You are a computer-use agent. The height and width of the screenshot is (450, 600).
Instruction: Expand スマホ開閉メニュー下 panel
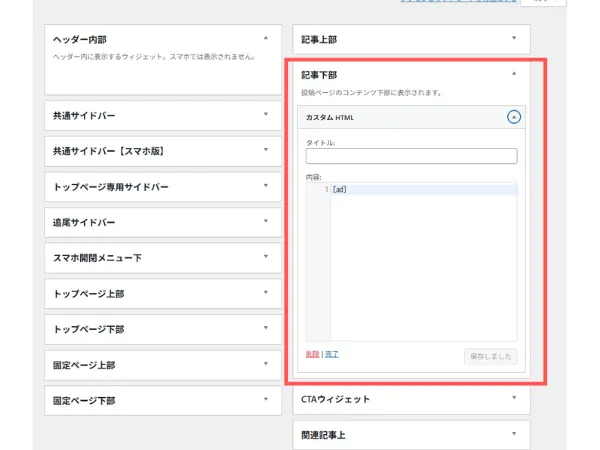265,257
